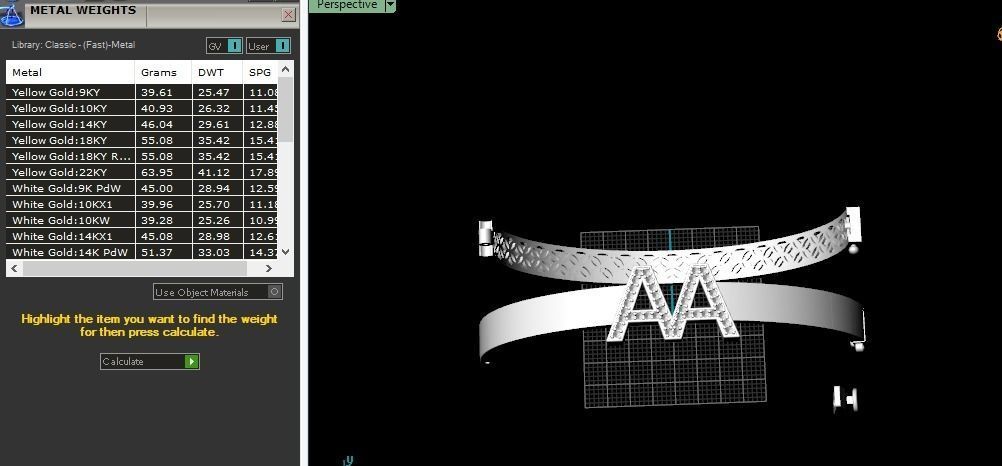The width and height of the screenshot is (1002, 466).
Task: Click the 45.00 grams value
Action: (157, 189)
